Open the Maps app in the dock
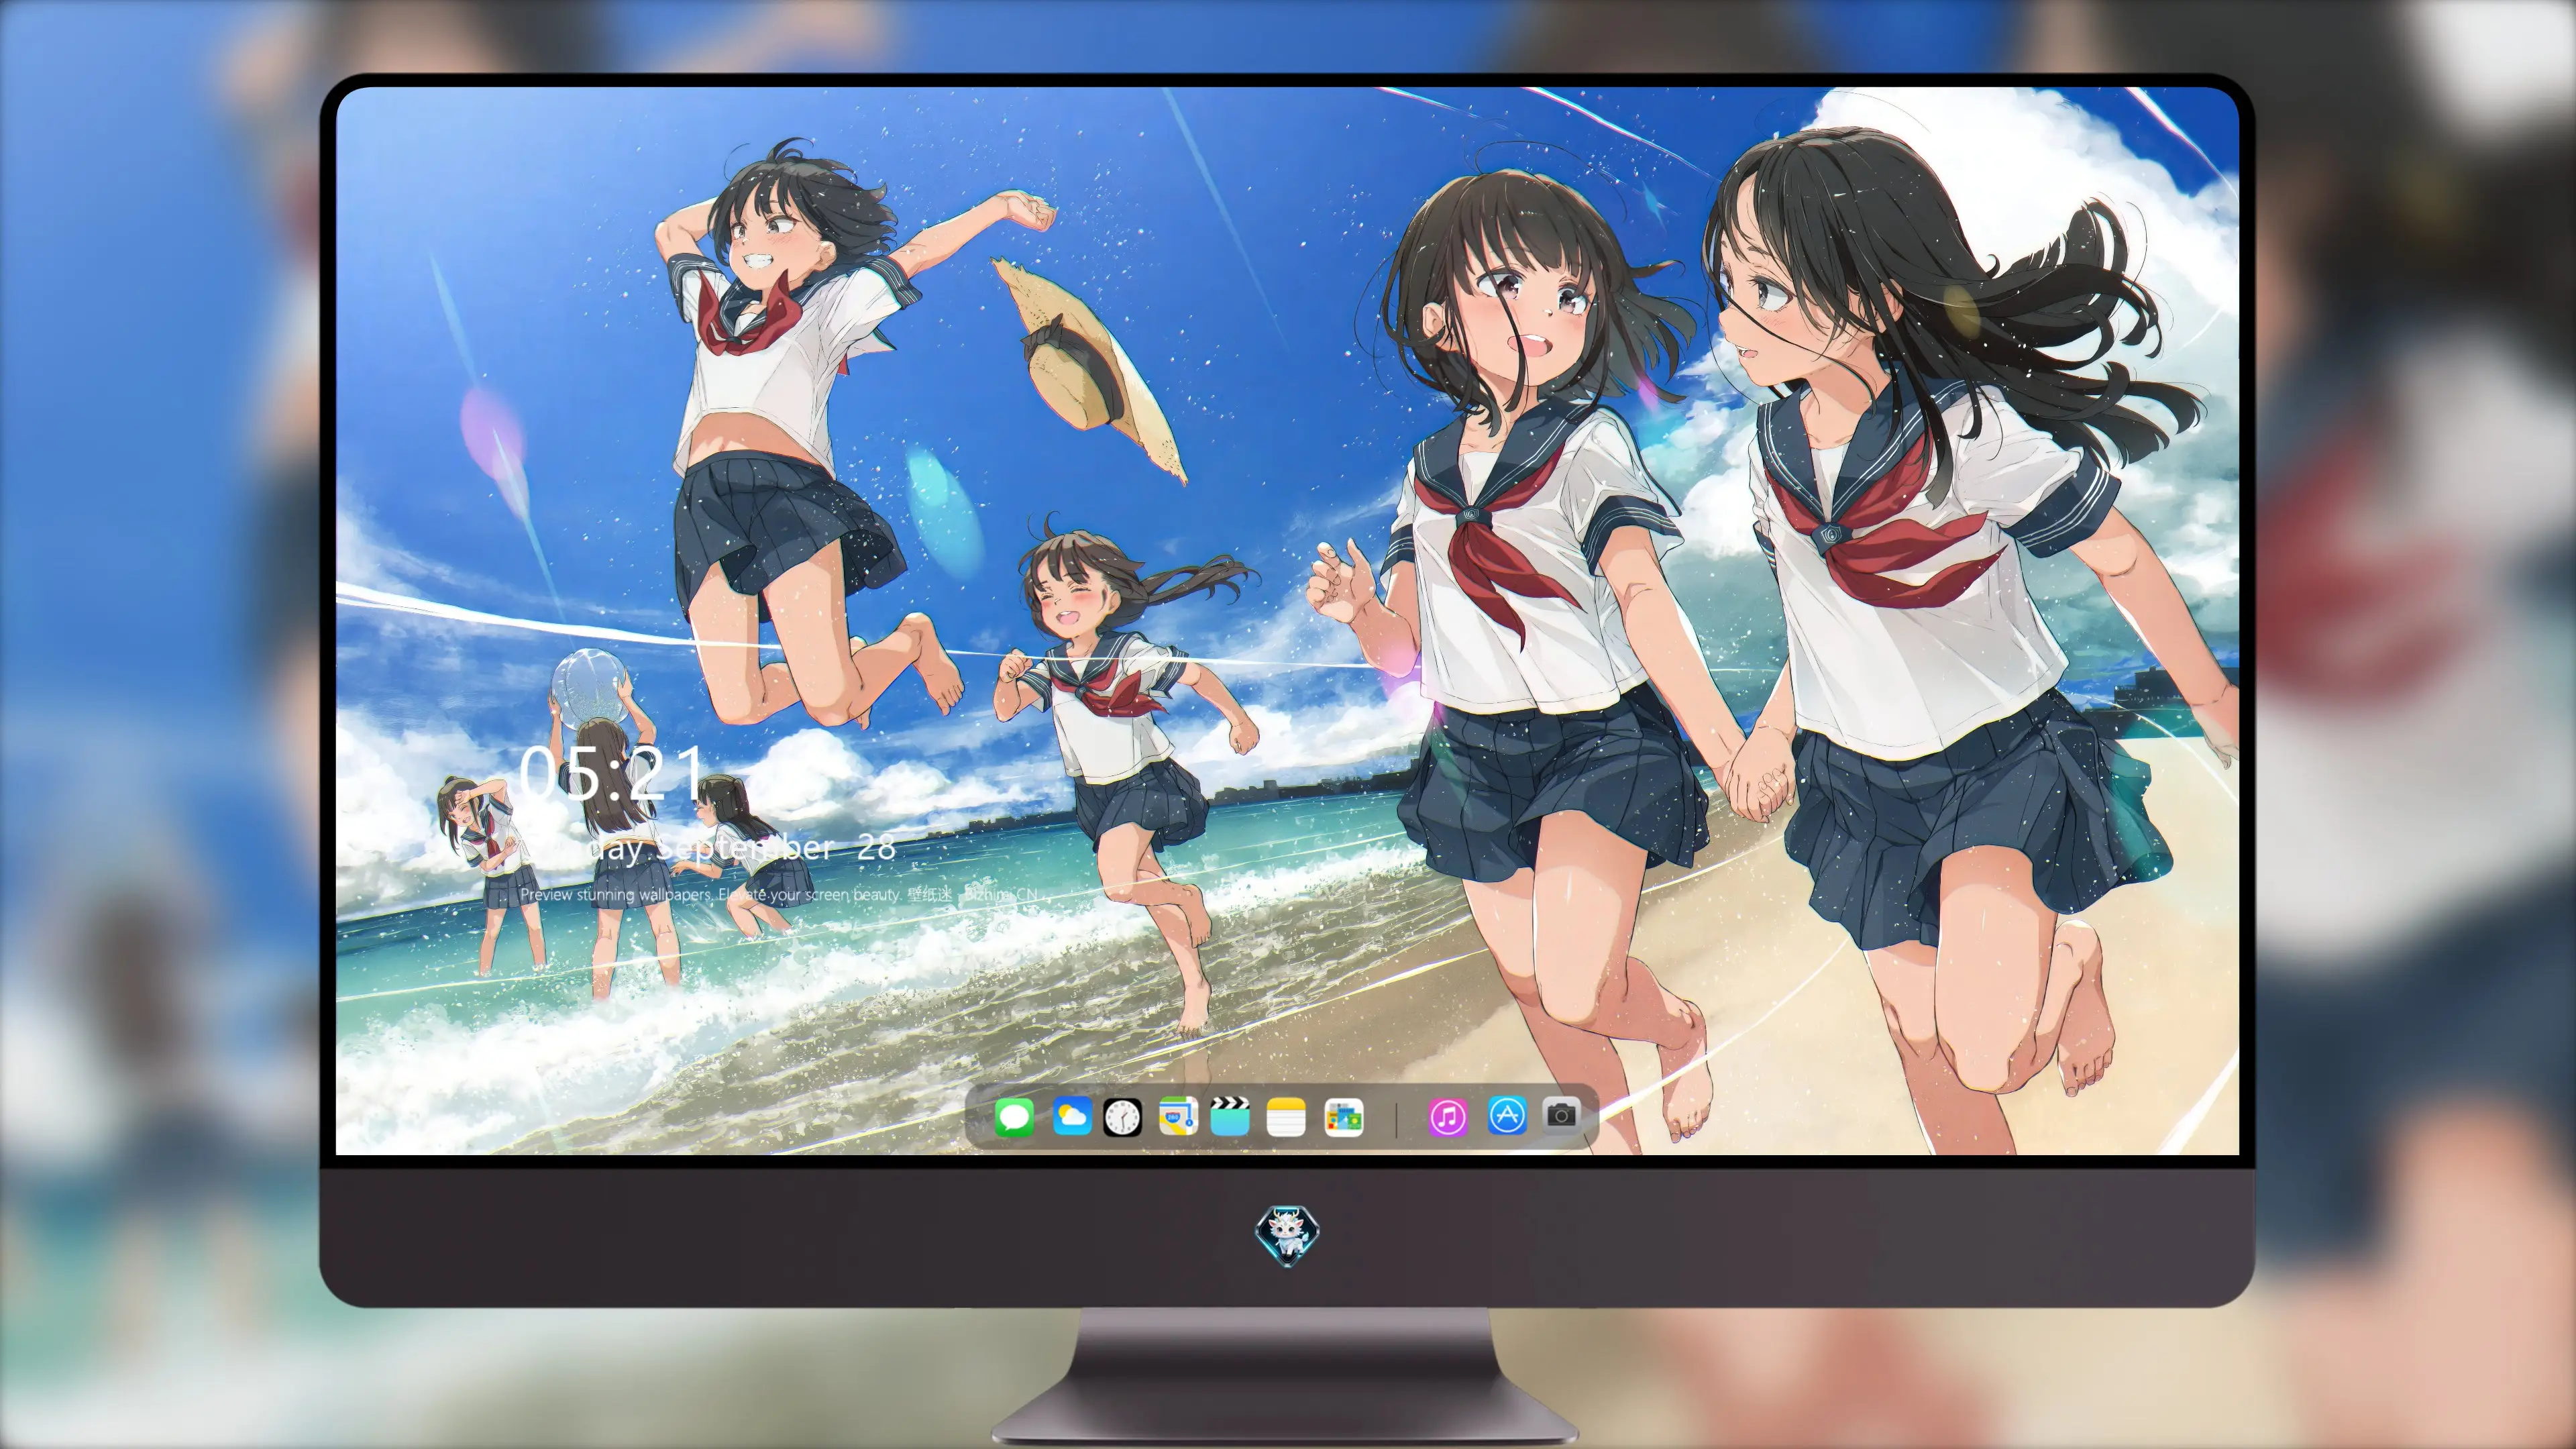 point(1178,1116)
